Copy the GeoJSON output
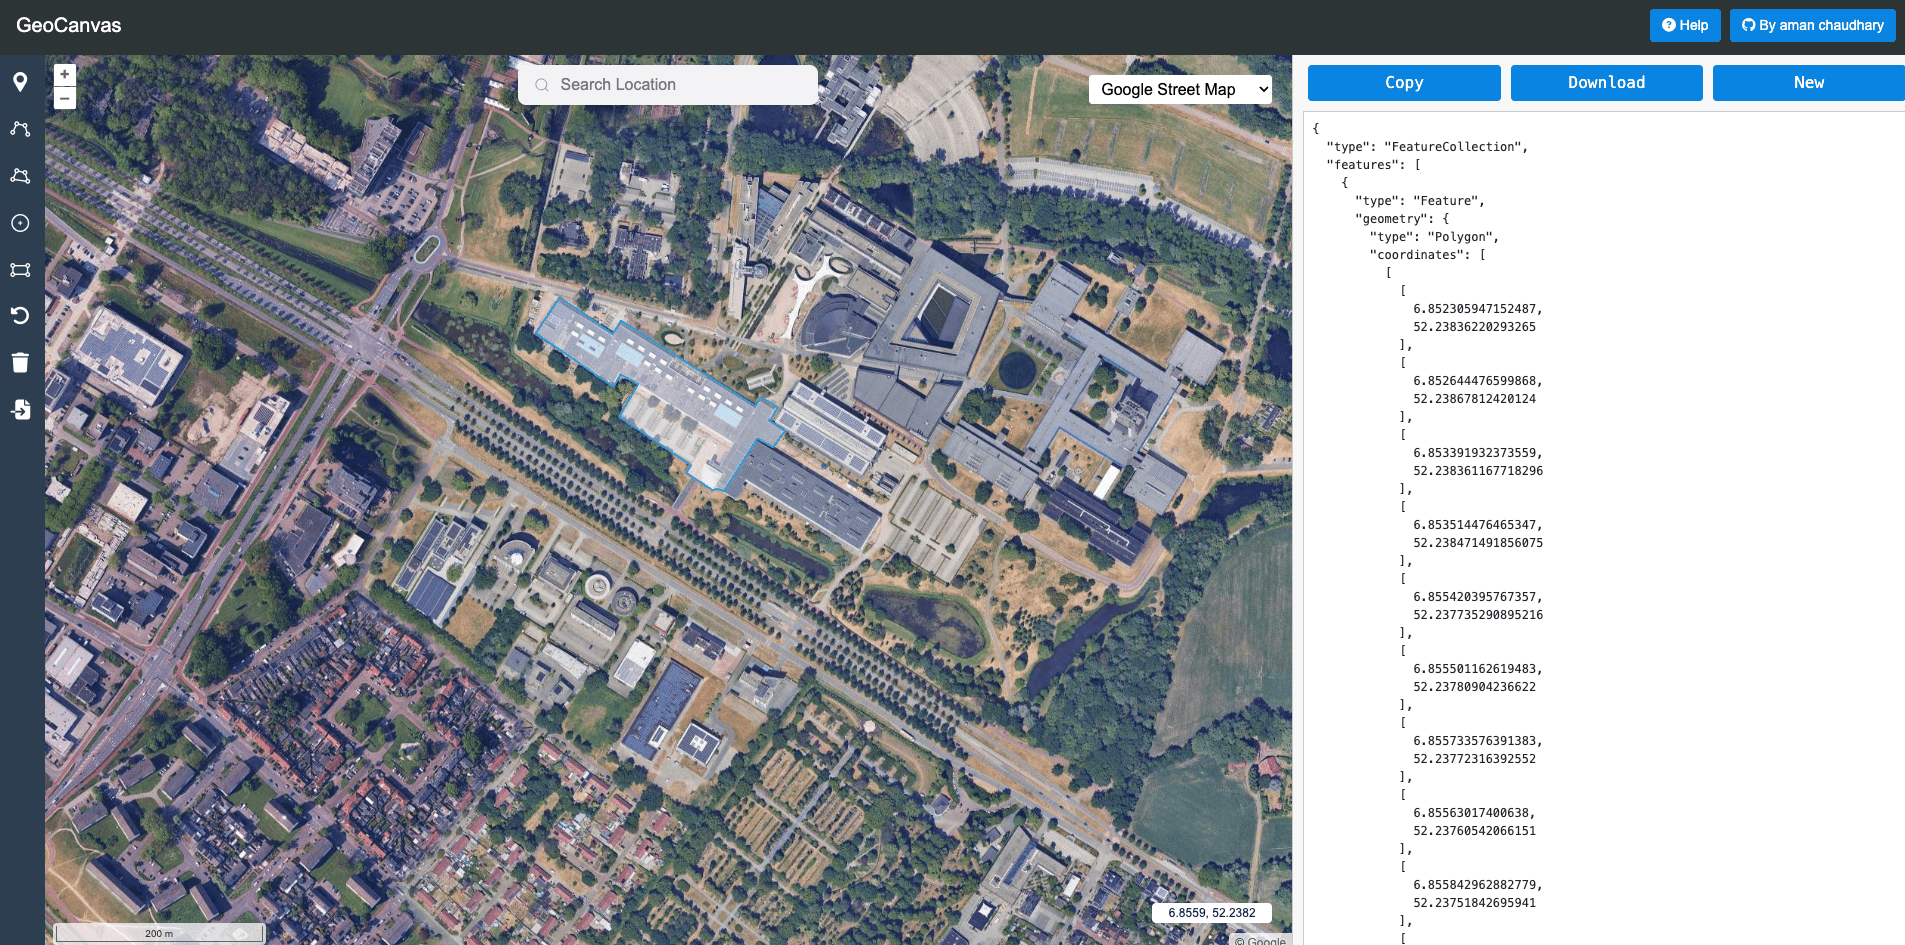The height and width of the screenshot is (945, 1905). 1403,83
